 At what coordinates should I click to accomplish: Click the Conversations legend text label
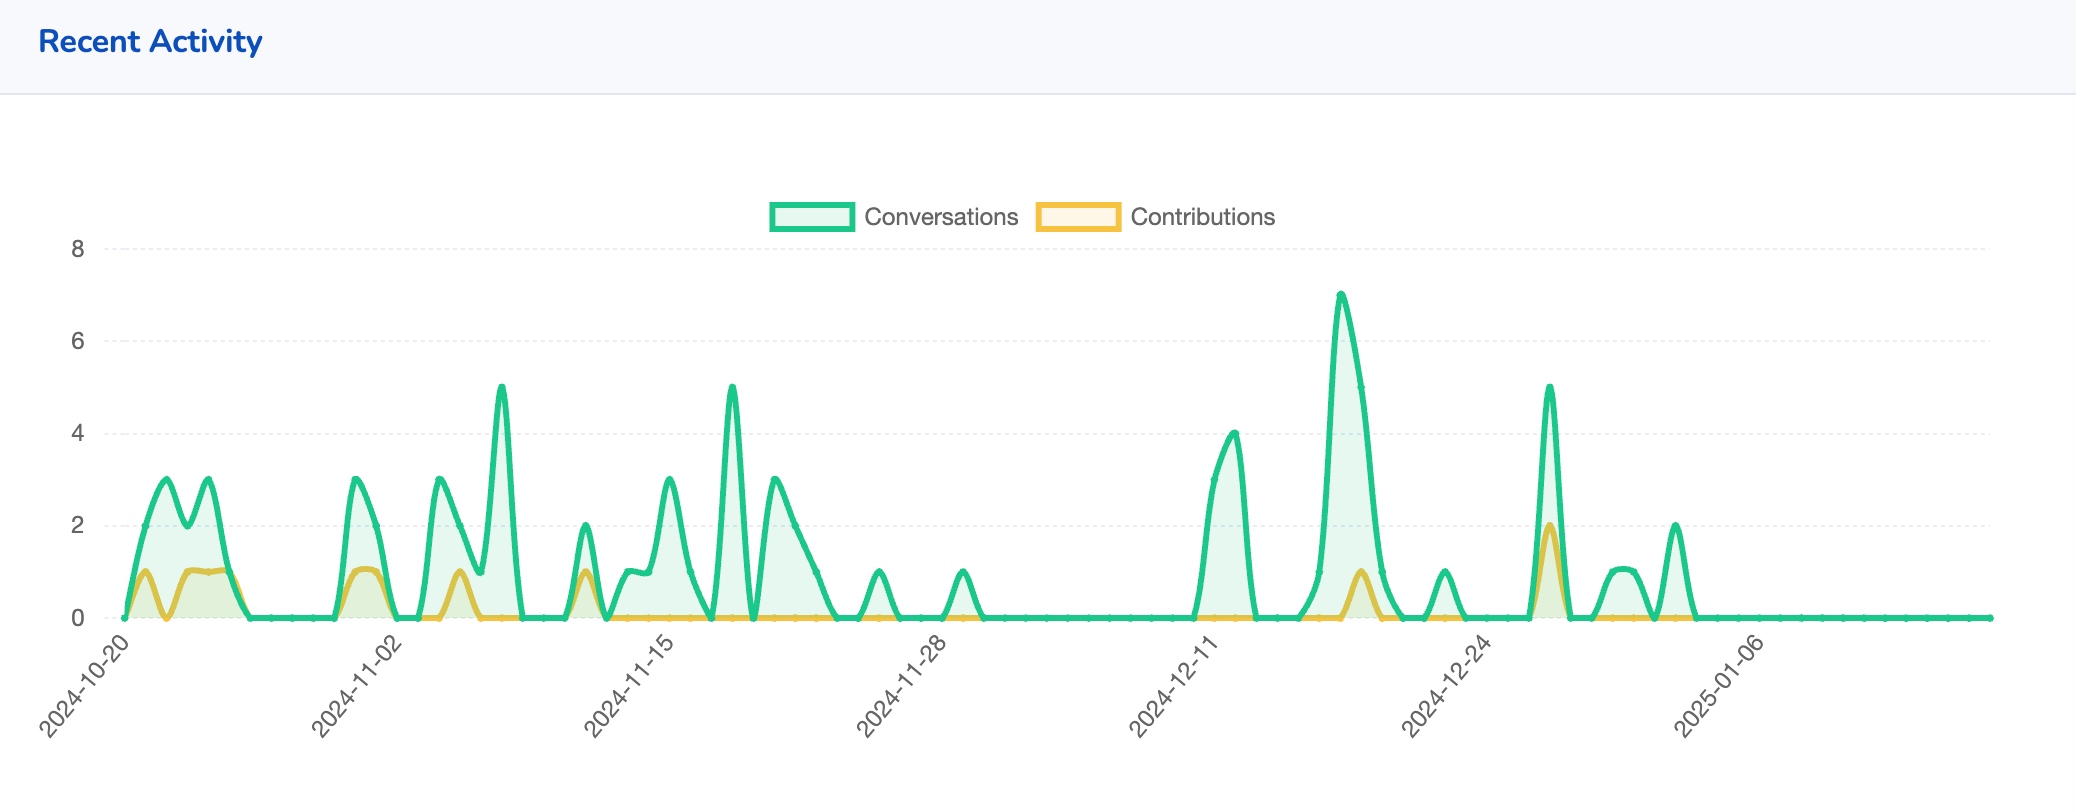[x=940, y=217]
